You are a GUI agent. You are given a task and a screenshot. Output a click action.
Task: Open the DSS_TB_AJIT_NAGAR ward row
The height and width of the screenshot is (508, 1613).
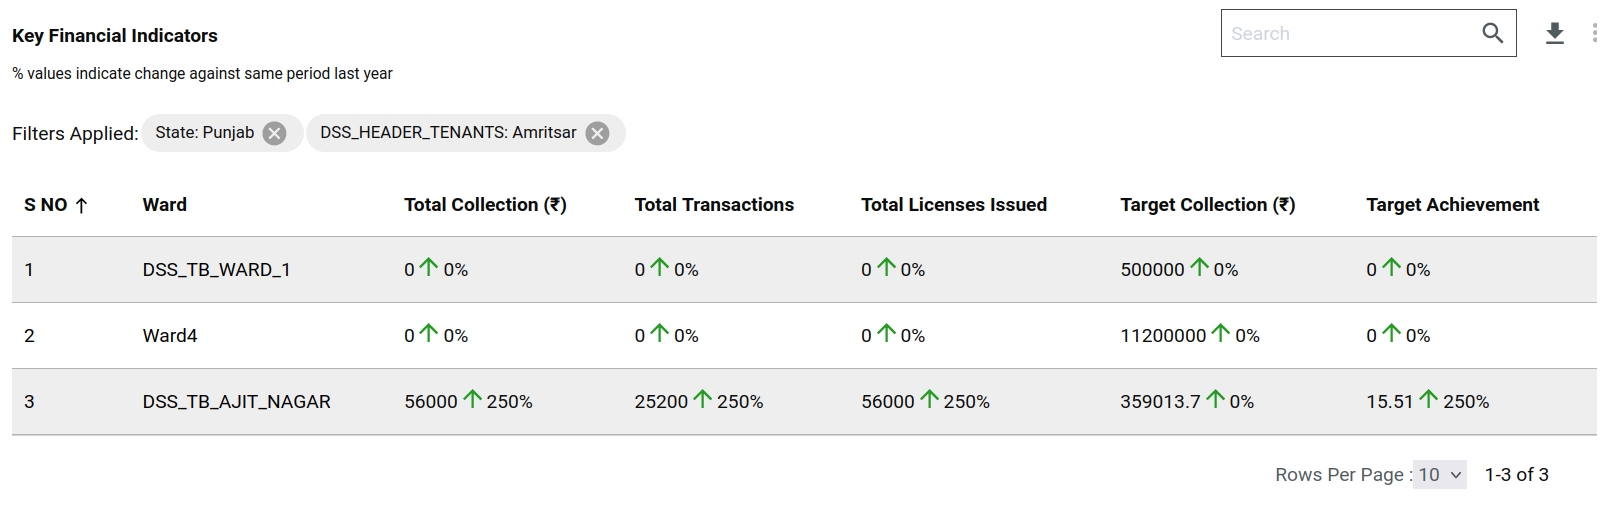coord(236,401)
